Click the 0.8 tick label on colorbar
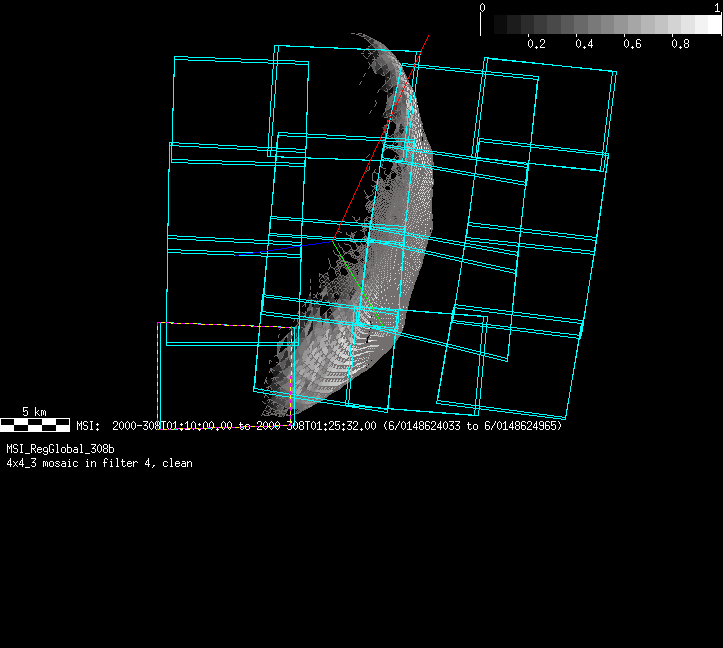 pos(680,45)
